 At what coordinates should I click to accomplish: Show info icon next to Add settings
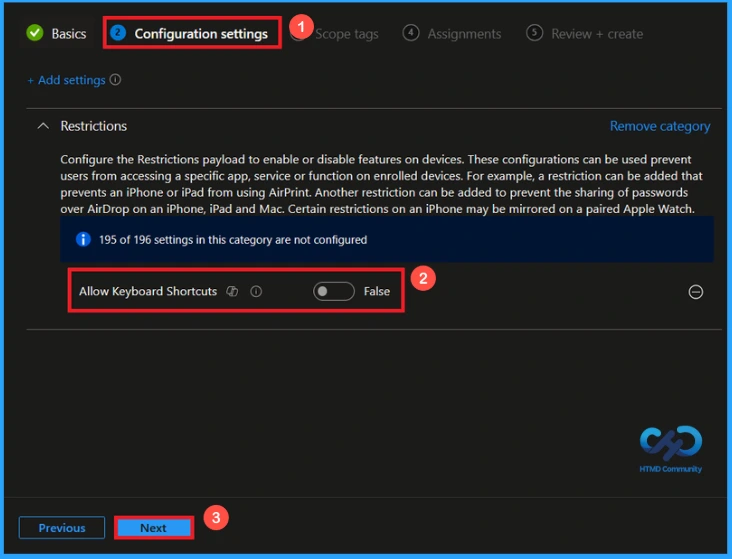click(x=115, y=80)
